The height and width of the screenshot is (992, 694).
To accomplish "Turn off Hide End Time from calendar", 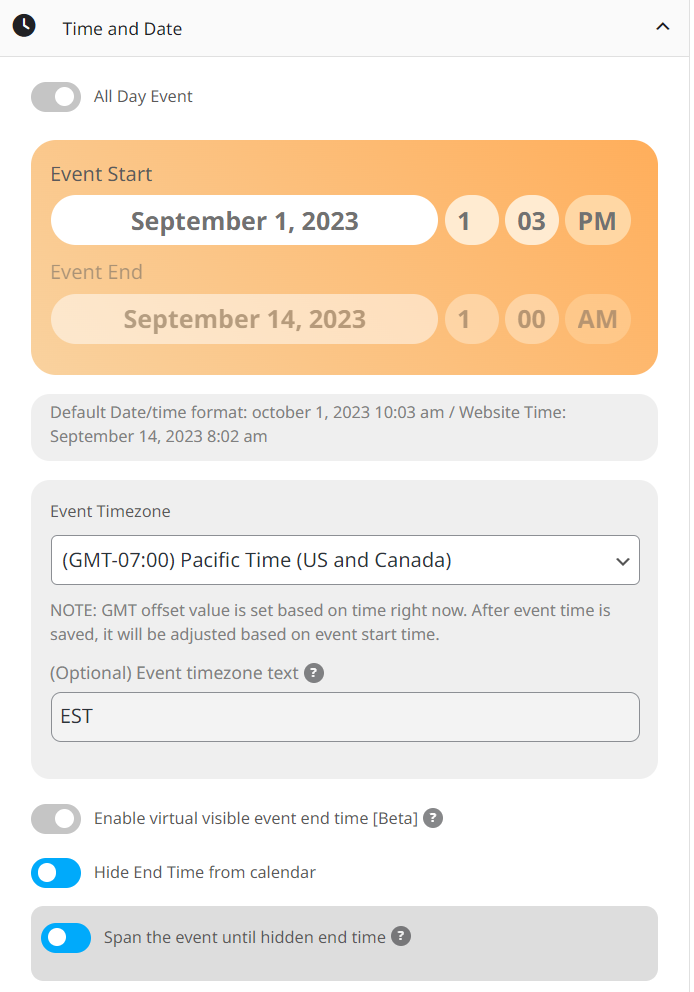I will [x=56, y=873].
